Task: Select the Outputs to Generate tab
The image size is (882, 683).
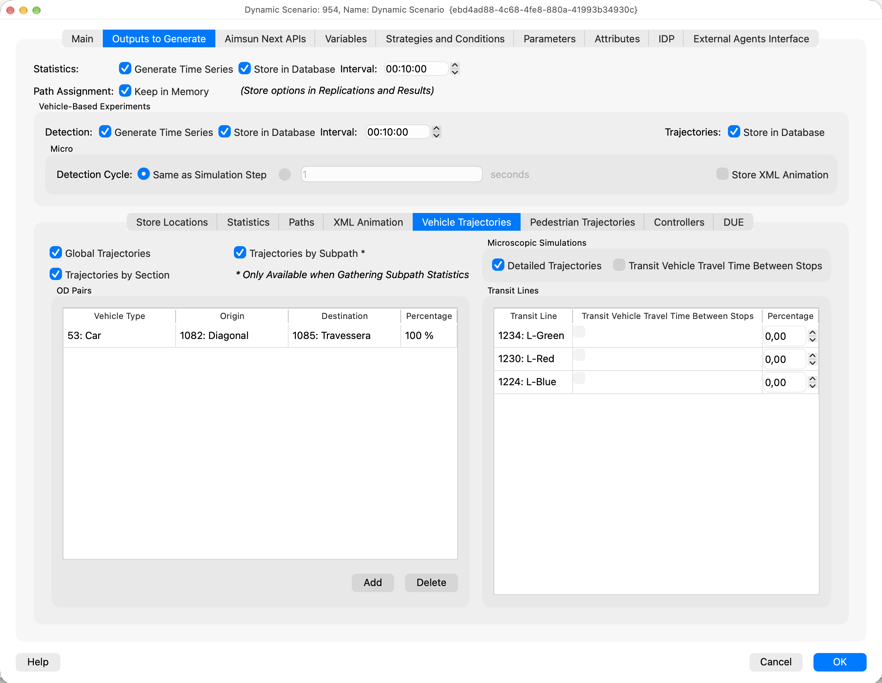Action: (159, 39)
